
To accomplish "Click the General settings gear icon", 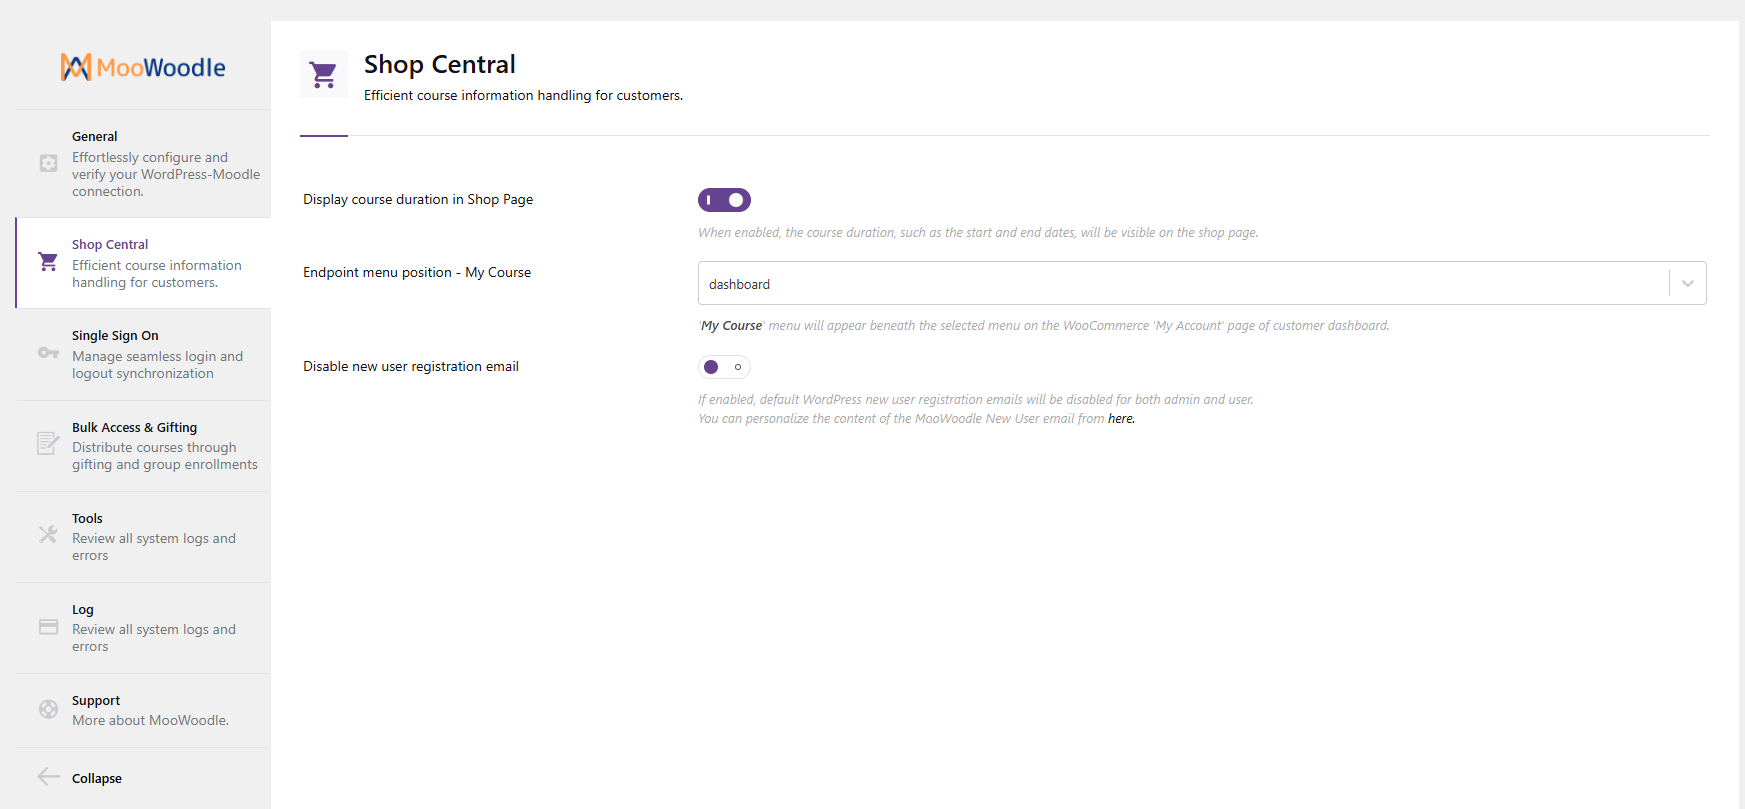I will [x=48, y=163].
